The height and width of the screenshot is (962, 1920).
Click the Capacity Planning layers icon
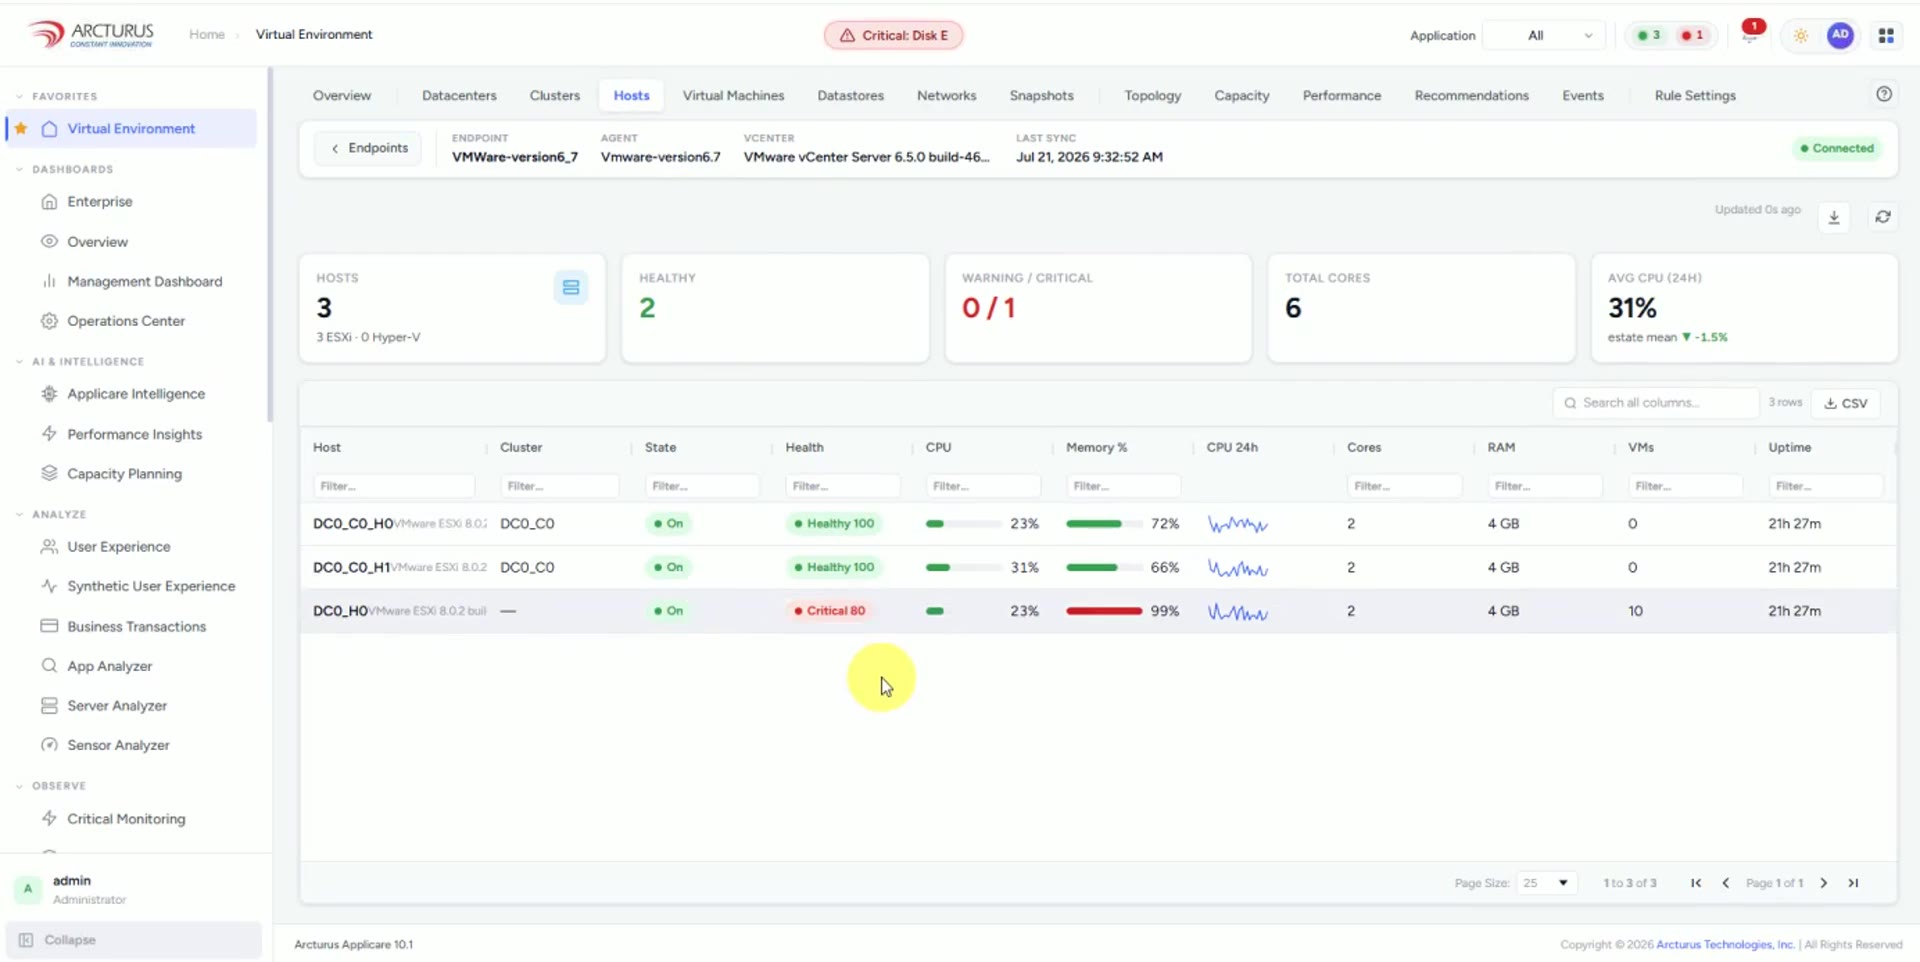[49, 473]
